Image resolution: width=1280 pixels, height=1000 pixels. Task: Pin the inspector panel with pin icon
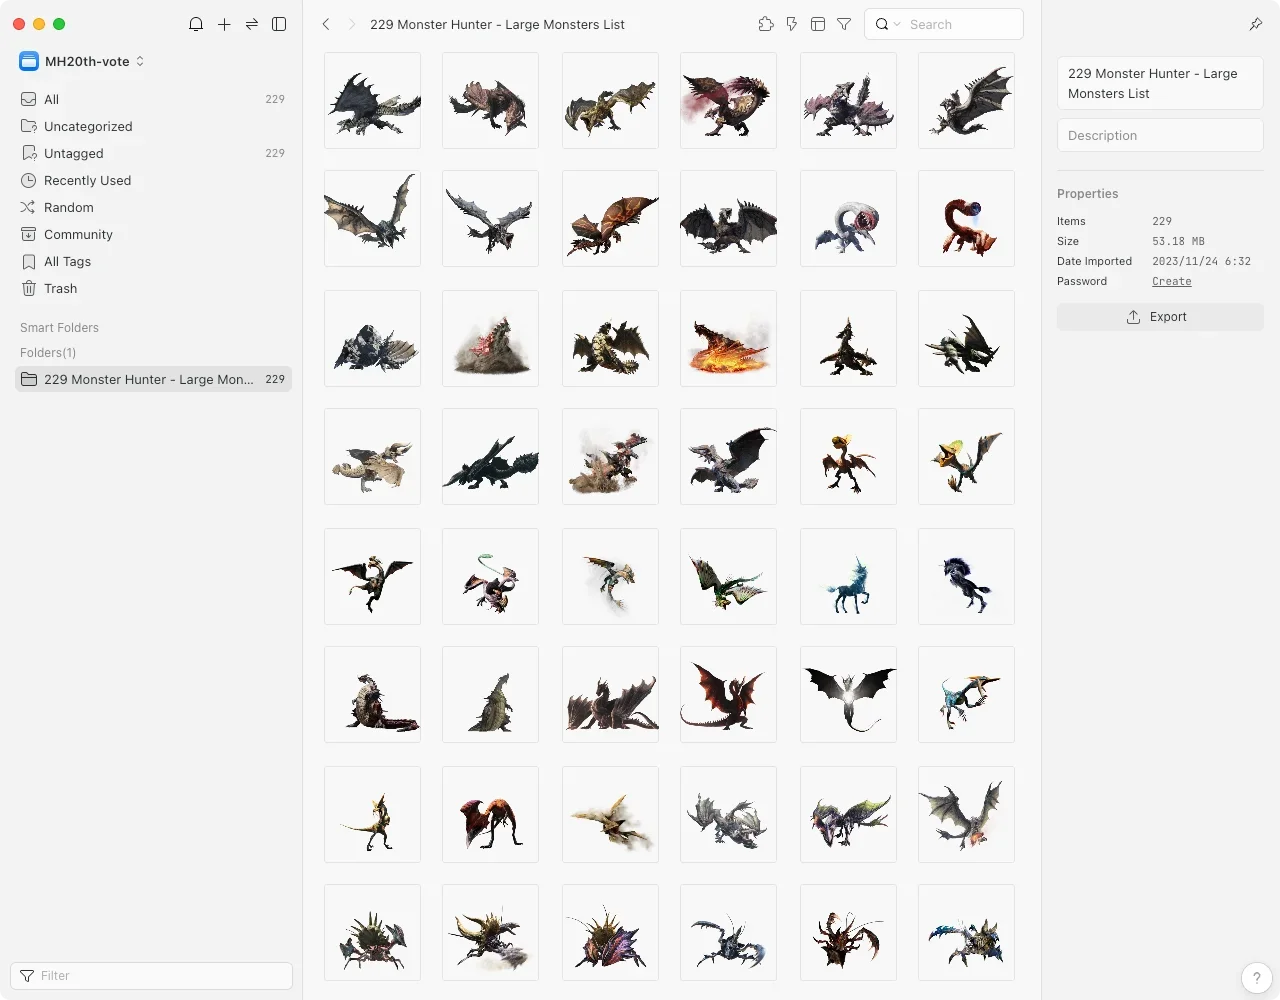click(1256, 24)
